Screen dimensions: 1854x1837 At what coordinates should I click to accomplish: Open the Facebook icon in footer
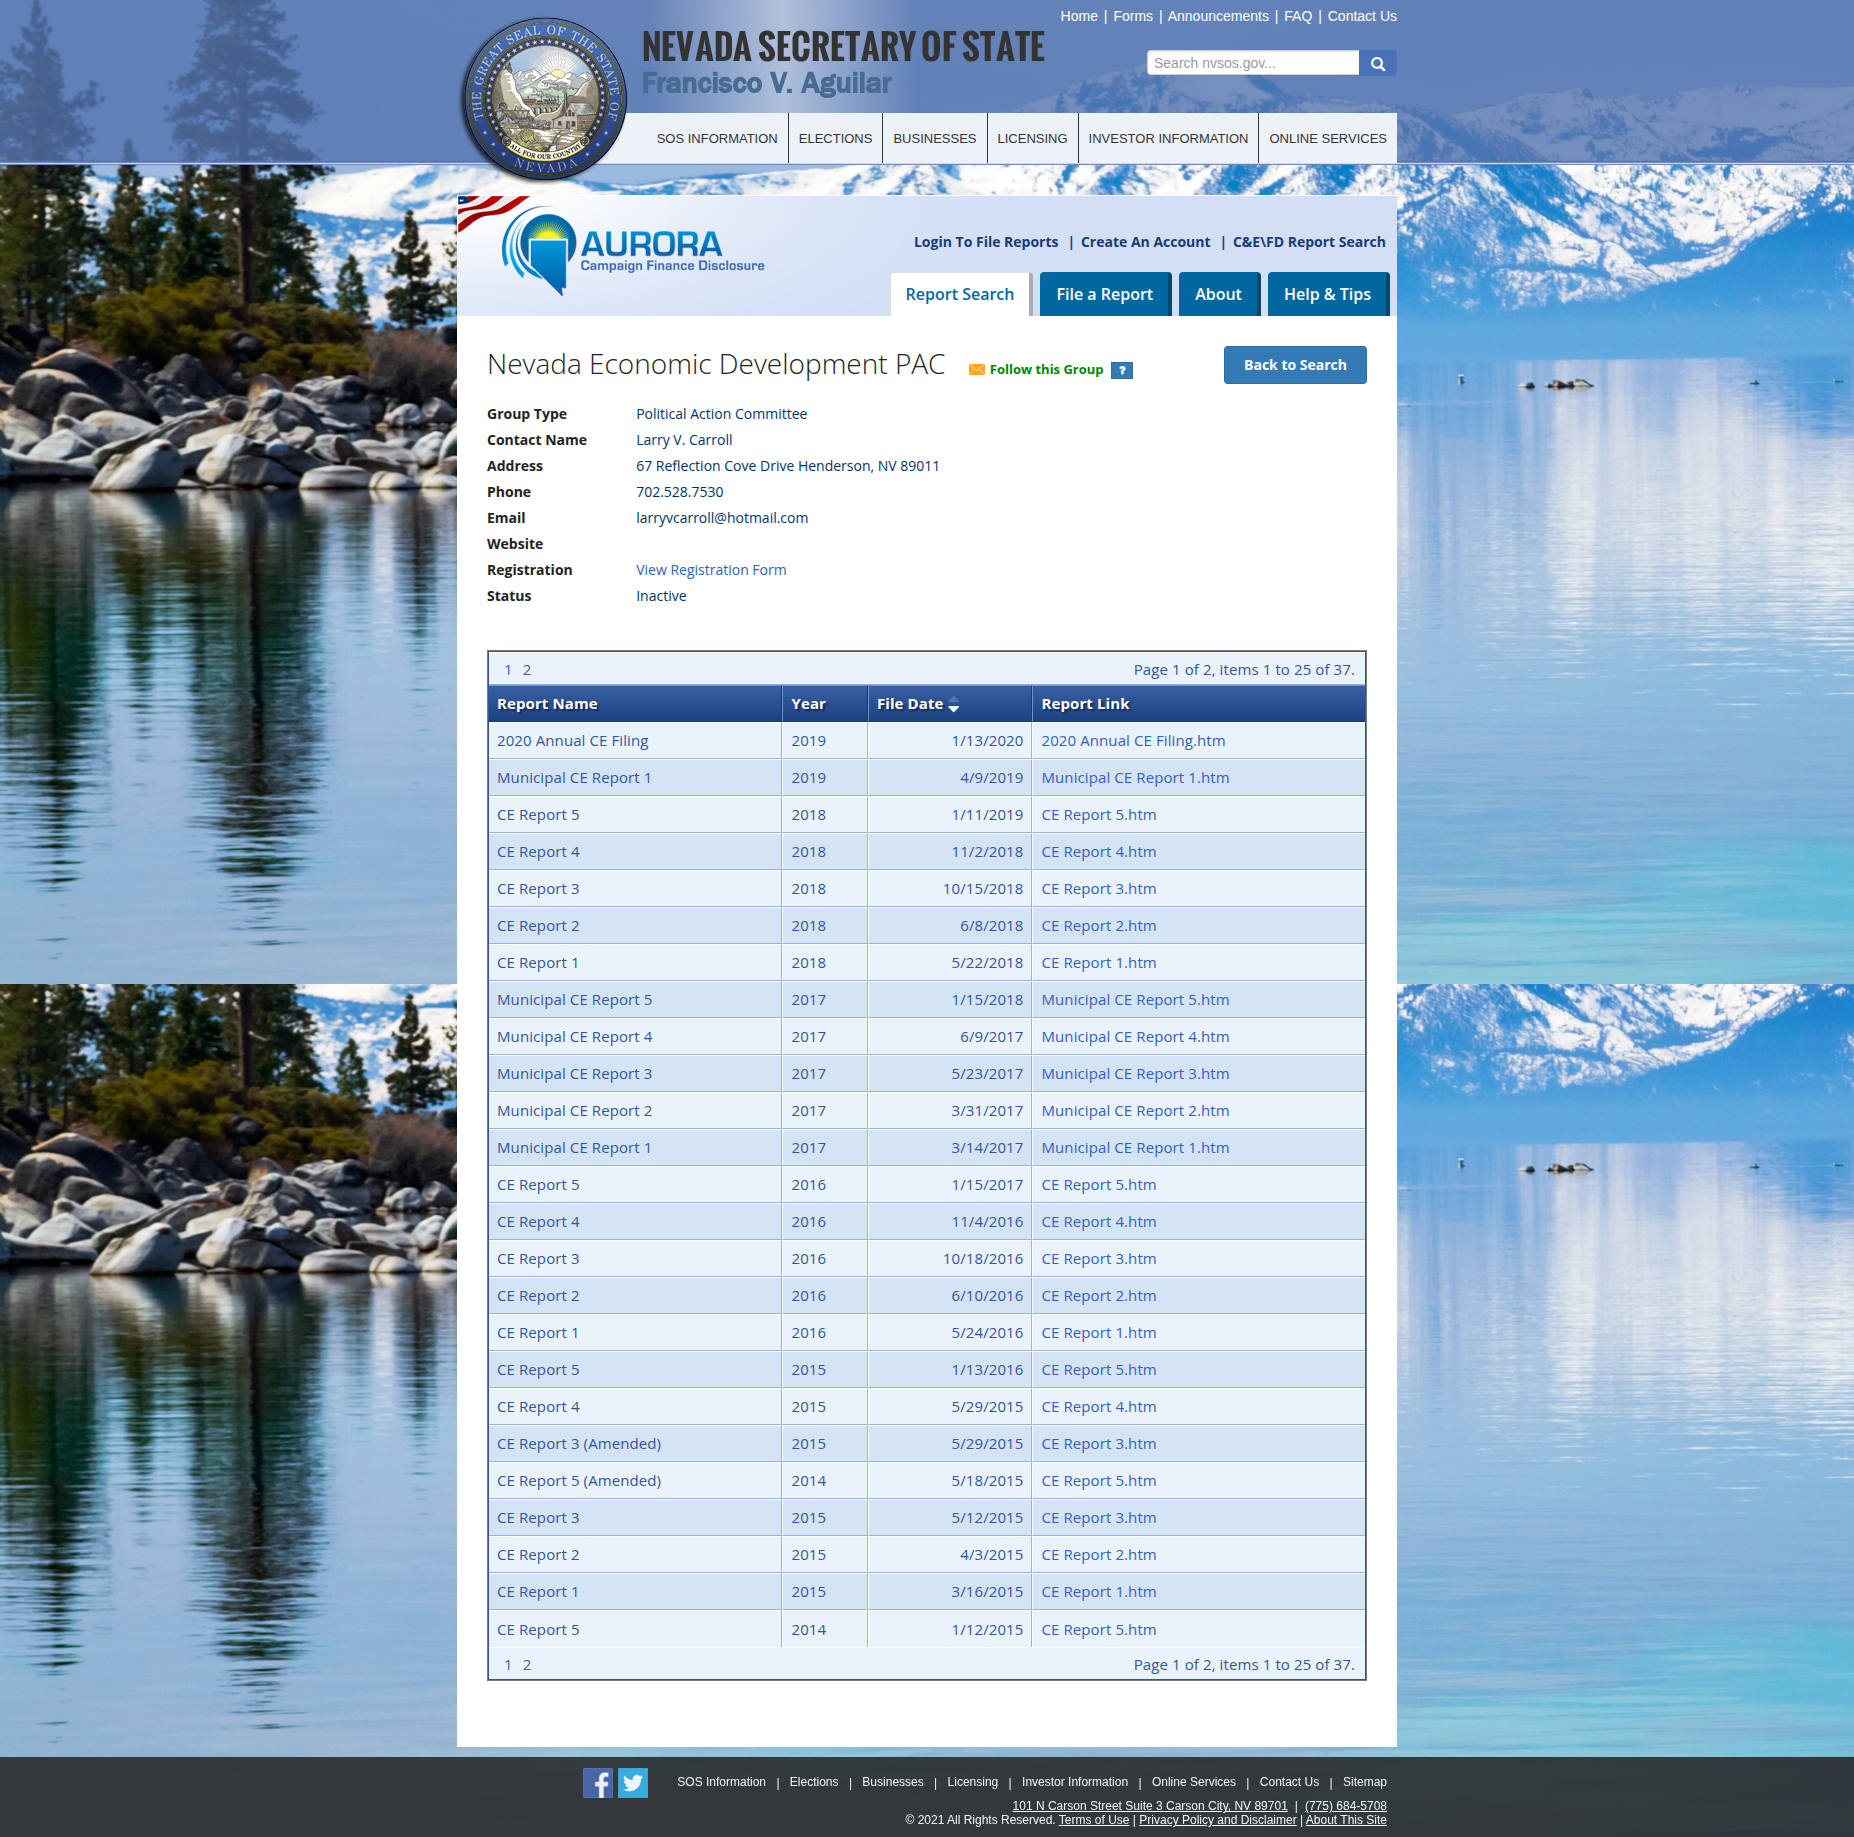coord(597,1782)
